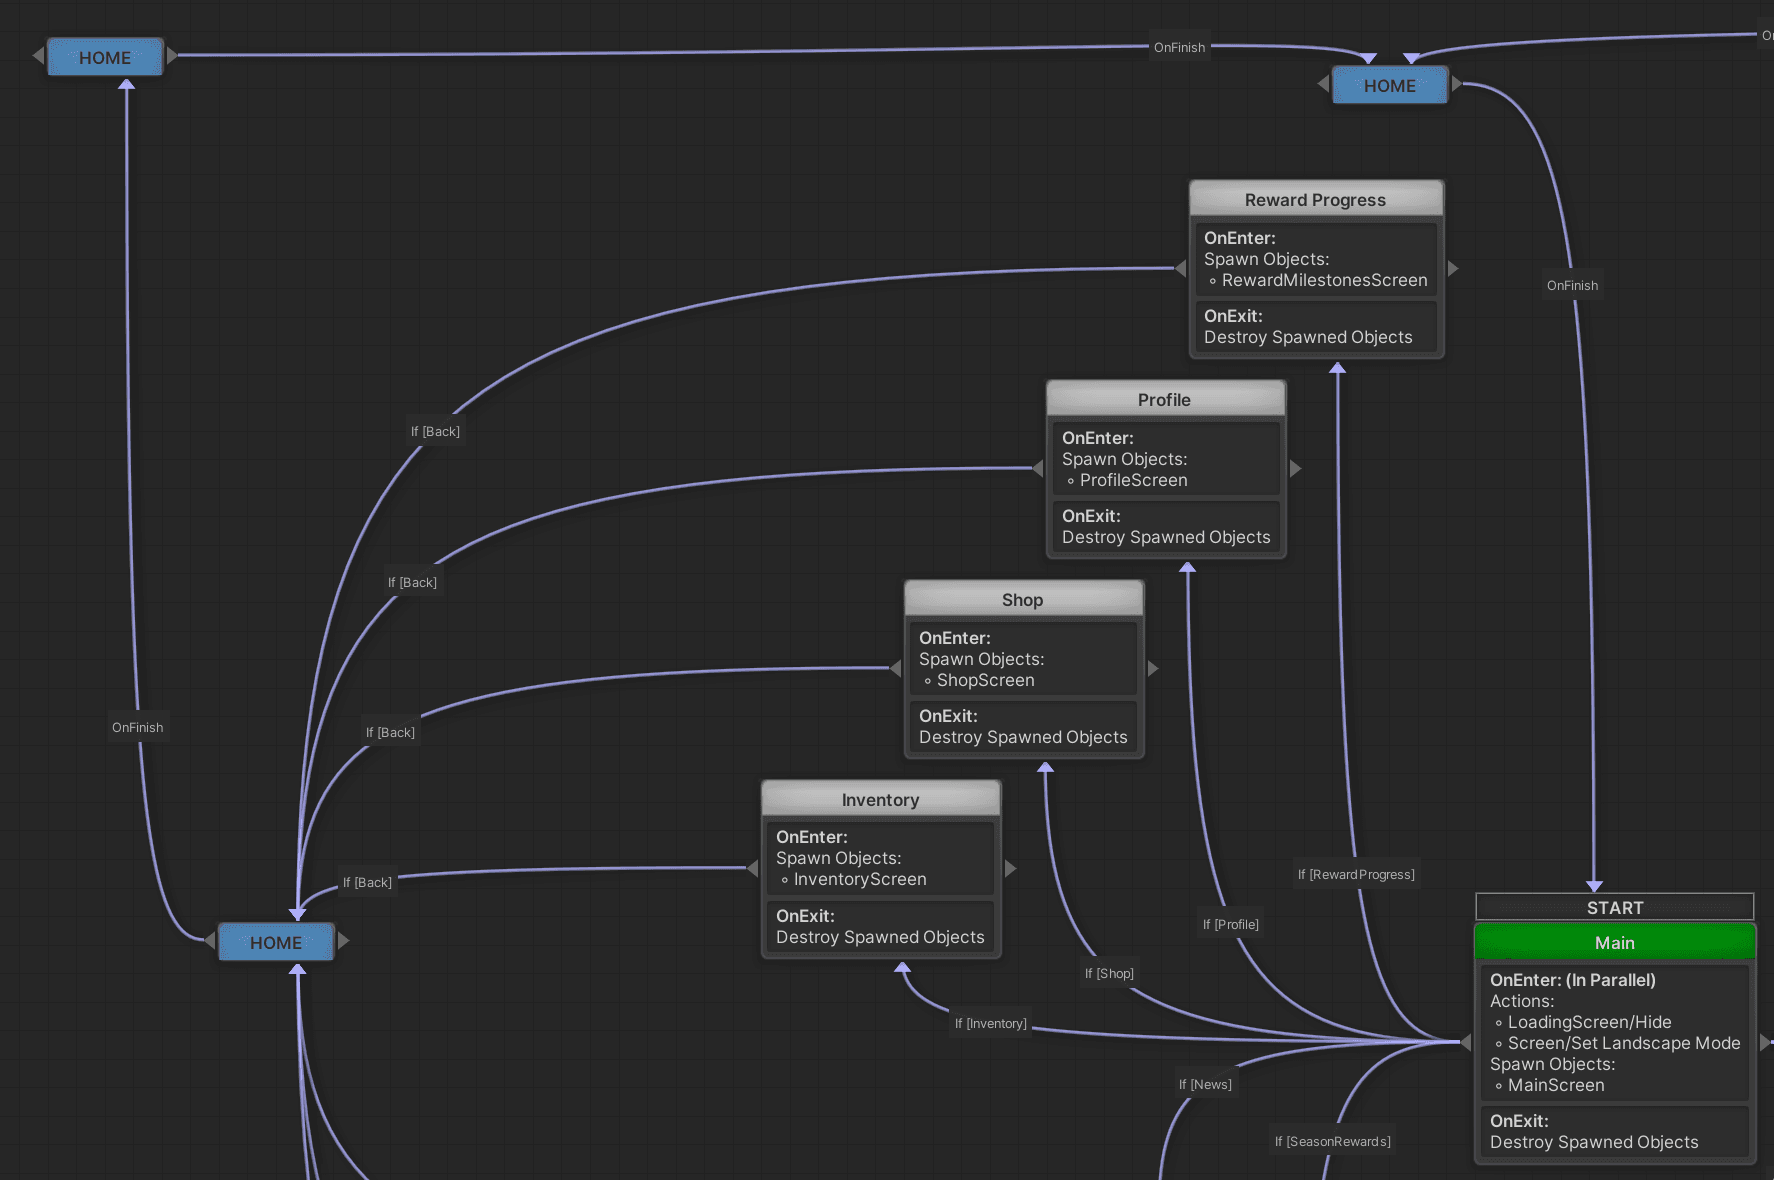Click top-left HOME node's left socket arrow
Image resolution: width=1774 pixels, height=1180 pixels.
(x=38, y=55)
